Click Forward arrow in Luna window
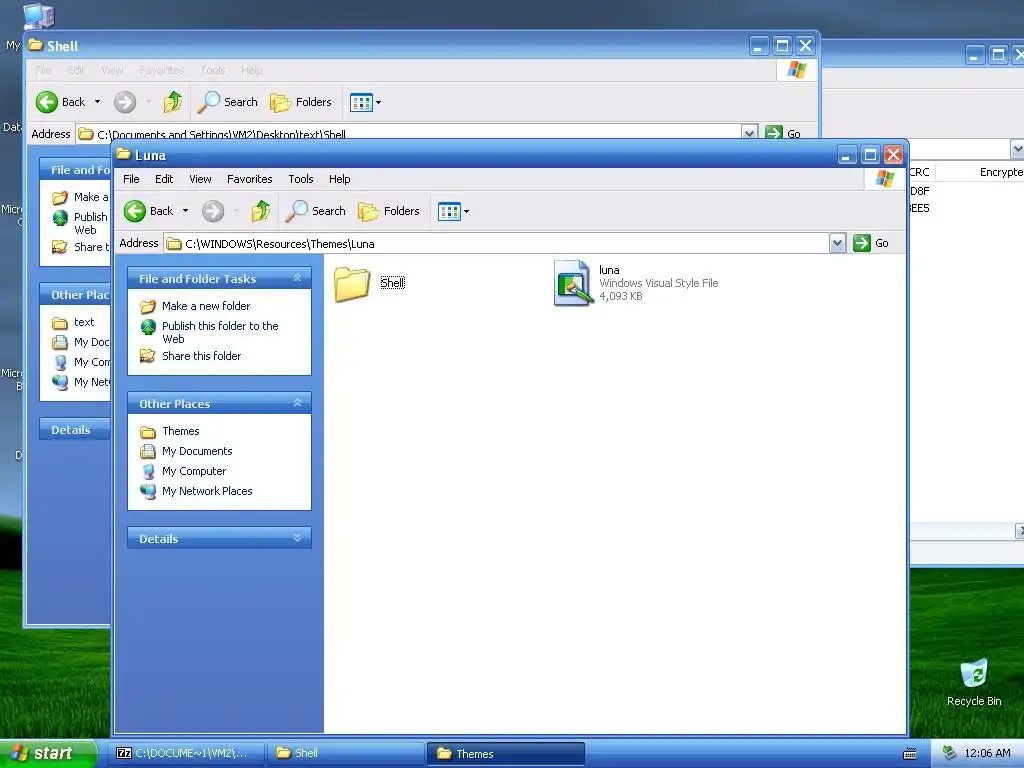This screenshot has height=768, width=1024. coord(213,211)
